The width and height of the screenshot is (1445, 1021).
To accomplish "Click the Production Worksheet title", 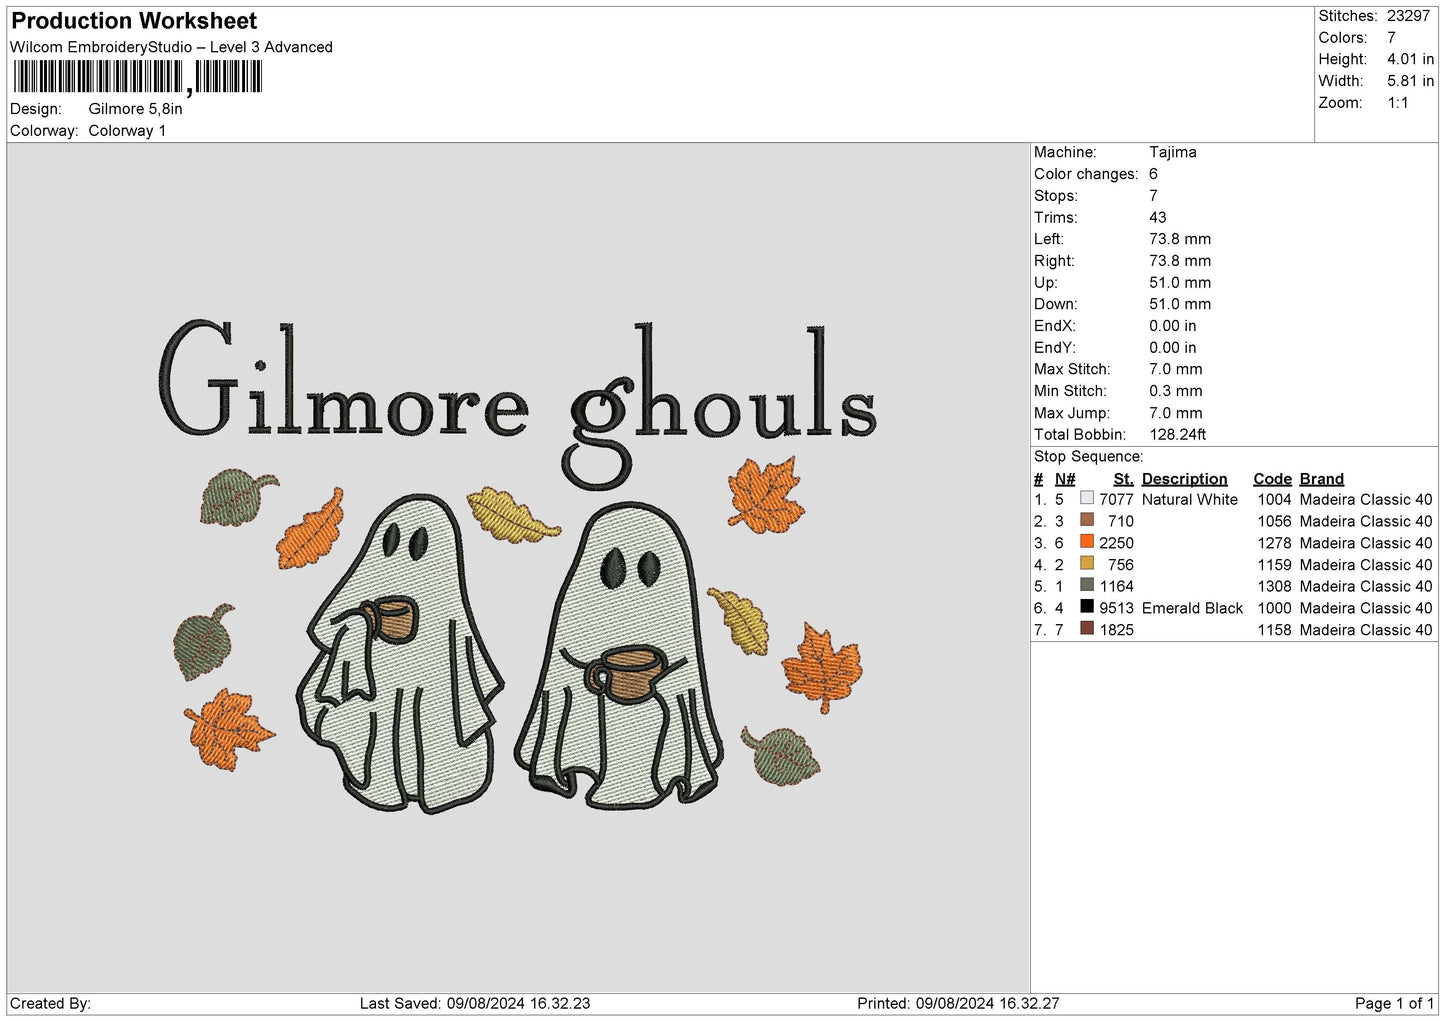I will click(134, 21).
